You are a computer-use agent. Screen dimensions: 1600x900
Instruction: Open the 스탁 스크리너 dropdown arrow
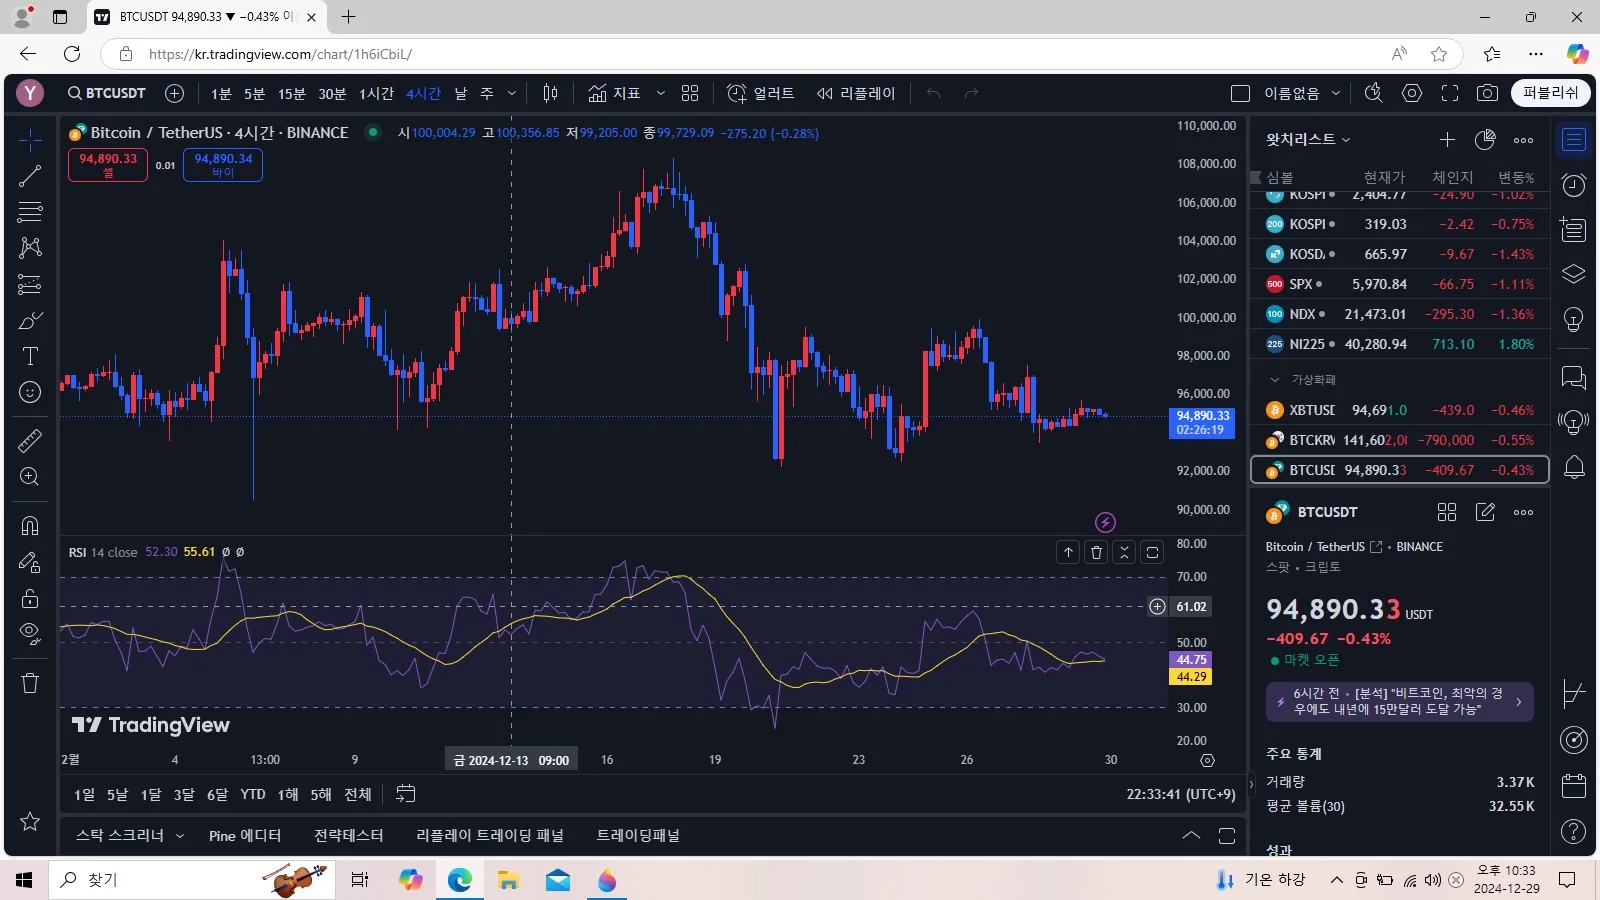coord(180,836)
